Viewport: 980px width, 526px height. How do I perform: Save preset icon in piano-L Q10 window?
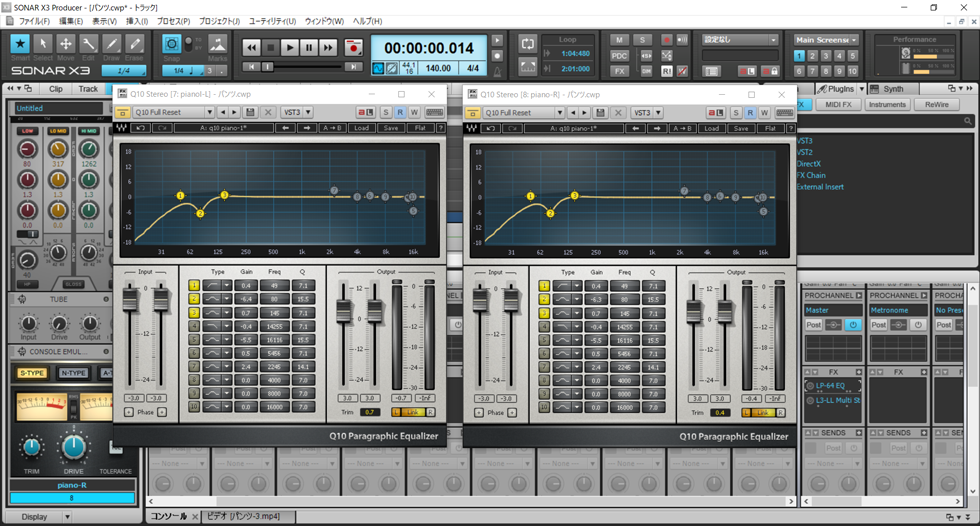[251, 112]
